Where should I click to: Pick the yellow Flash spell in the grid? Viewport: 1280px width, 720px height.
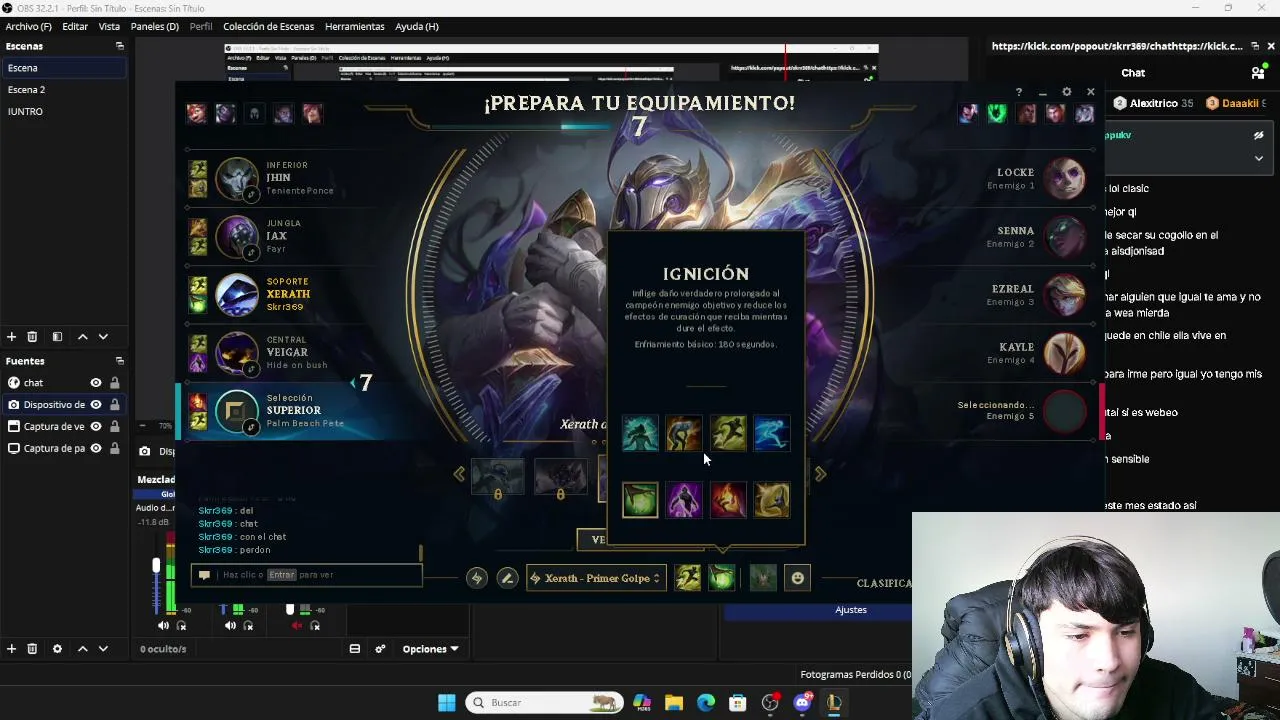click(x=728, y=433)
